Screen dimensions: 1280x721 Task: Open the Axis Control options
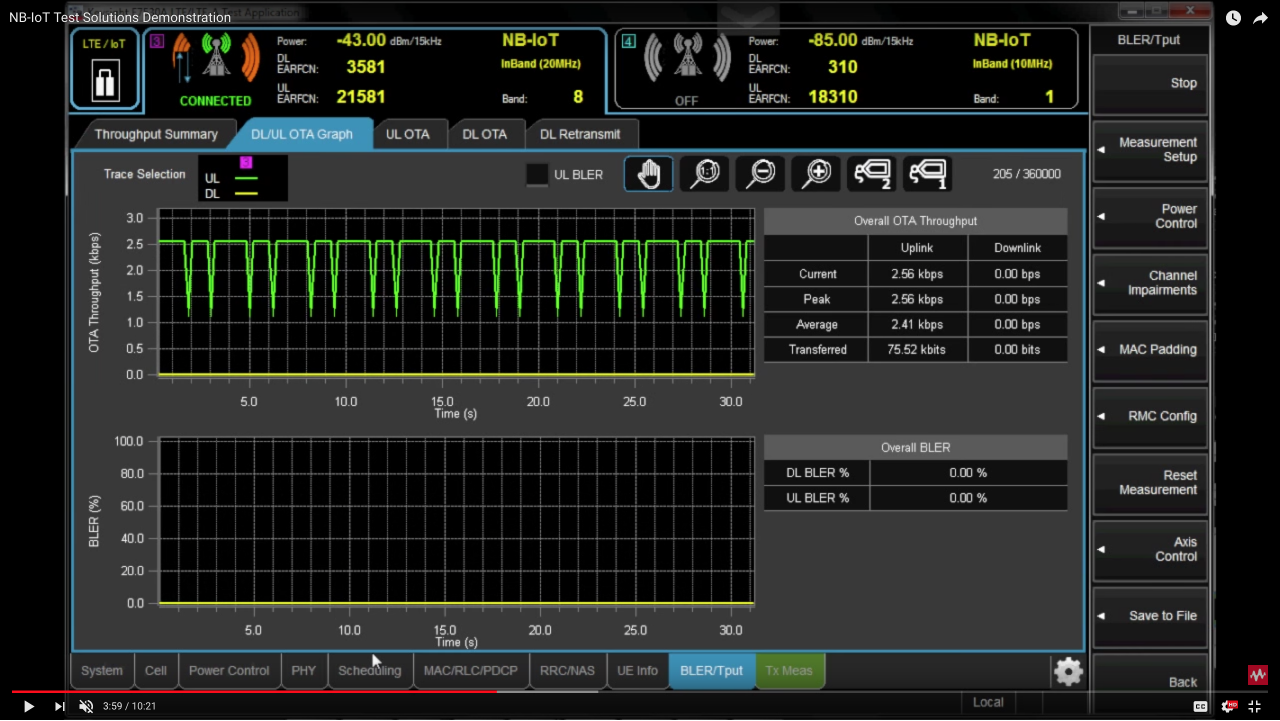point(1150,549)
